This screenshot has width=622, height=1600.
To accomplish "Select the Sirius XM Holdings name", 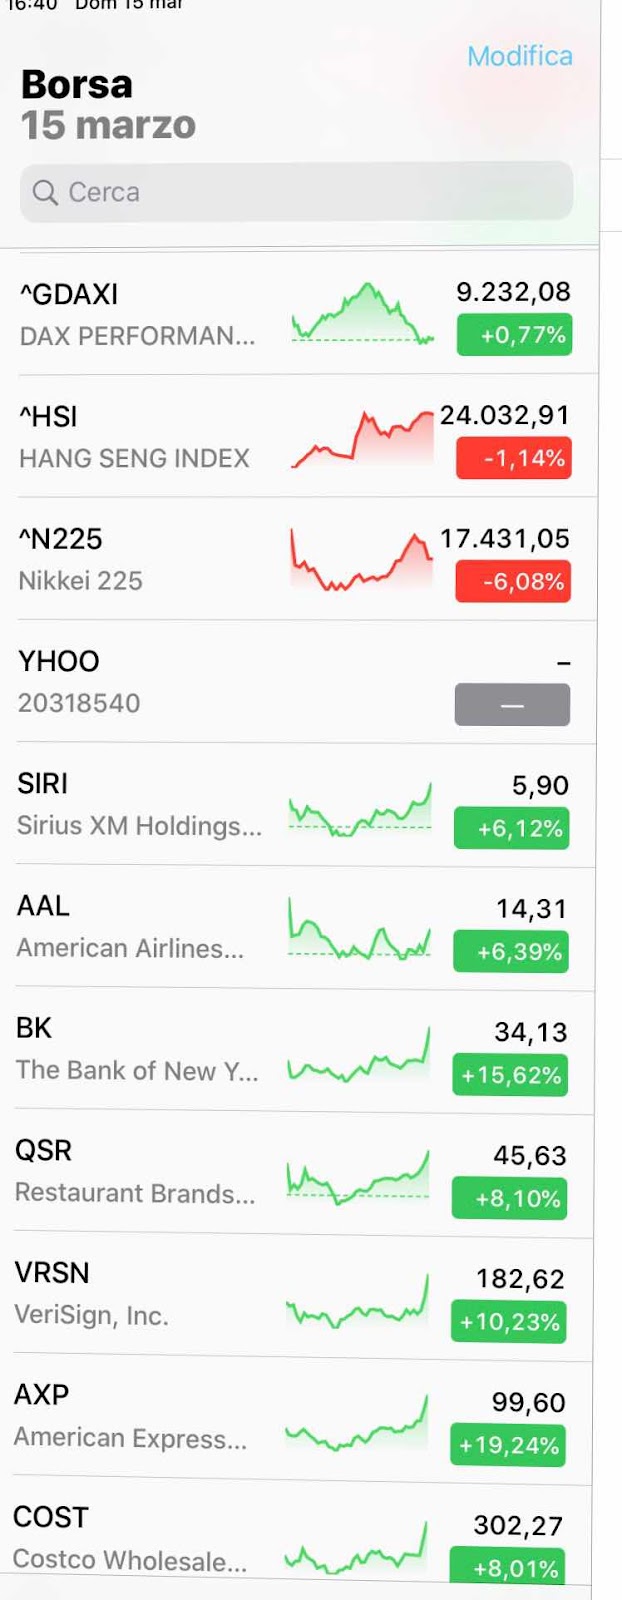I will click(139, 826).
